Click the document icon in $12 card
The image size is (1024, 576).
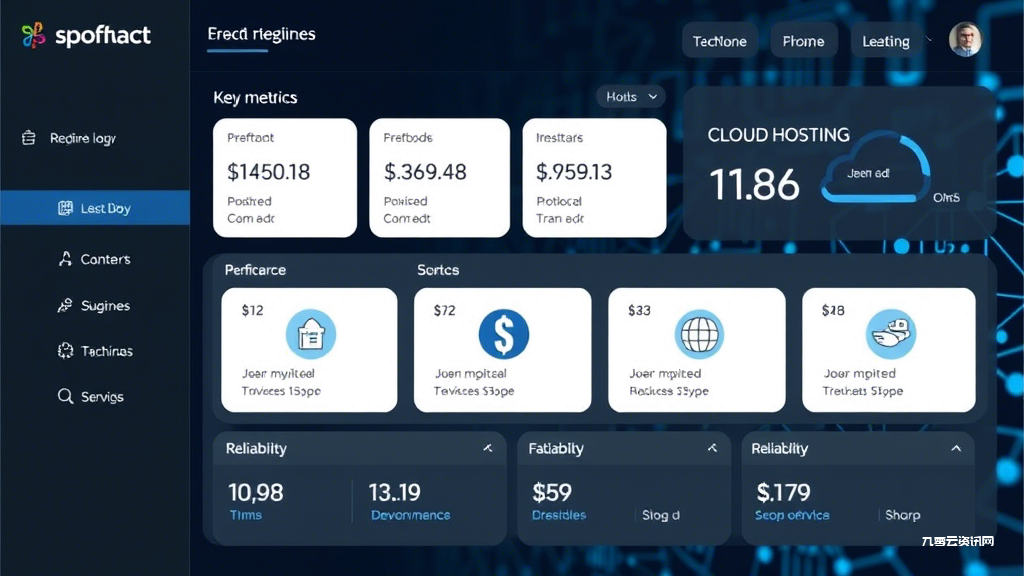(x=311, y=334)
